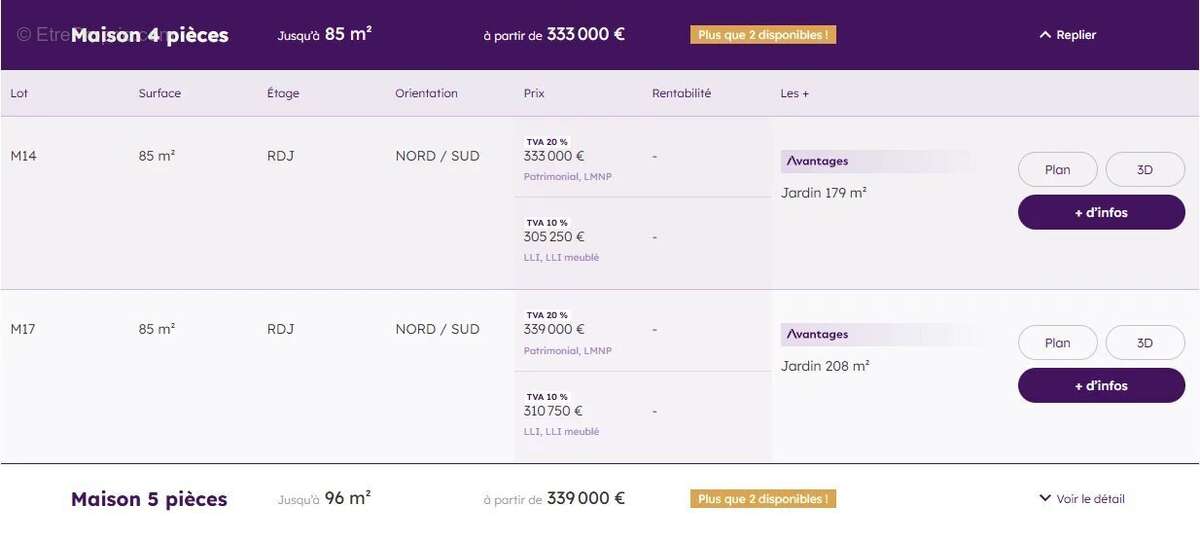The height and width of the screenshot is (541, 1200).
Task: Click the Avantages label for lot M14
Action: [817, 161]
